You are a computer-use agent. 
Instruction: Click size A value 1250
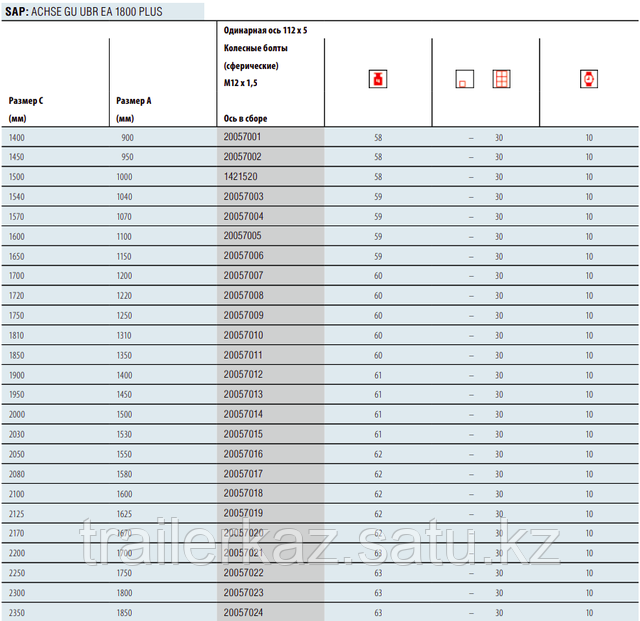pyautogui.click(x=124, y=316)
